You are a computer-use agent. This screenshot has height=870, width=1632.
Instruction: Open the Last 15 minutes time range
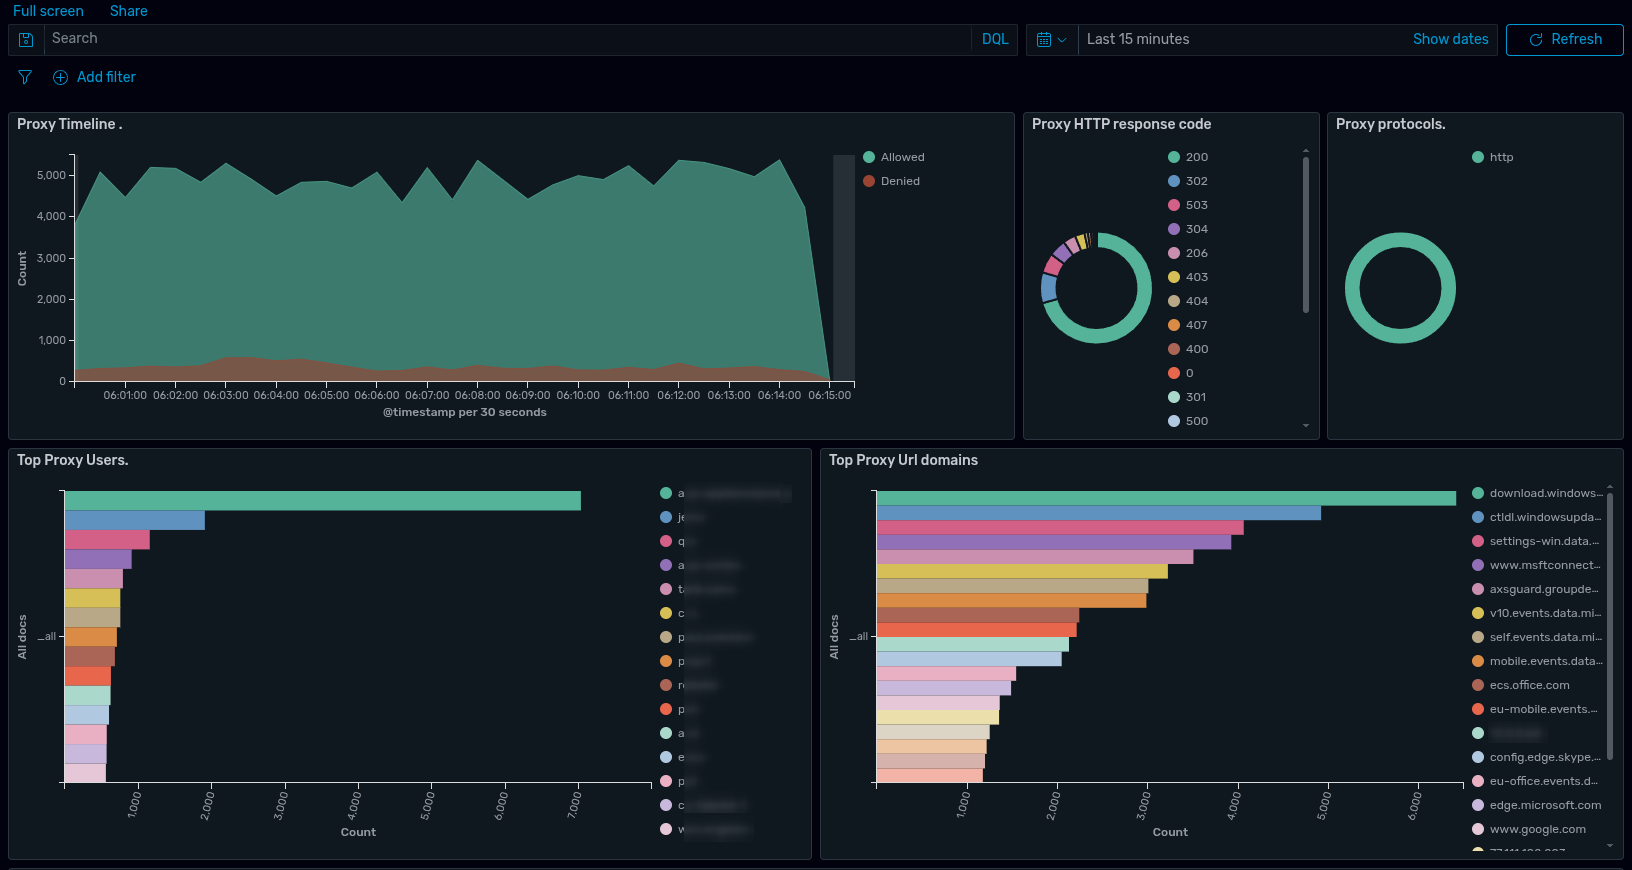pyautogui.click(x=1138, y=39)
